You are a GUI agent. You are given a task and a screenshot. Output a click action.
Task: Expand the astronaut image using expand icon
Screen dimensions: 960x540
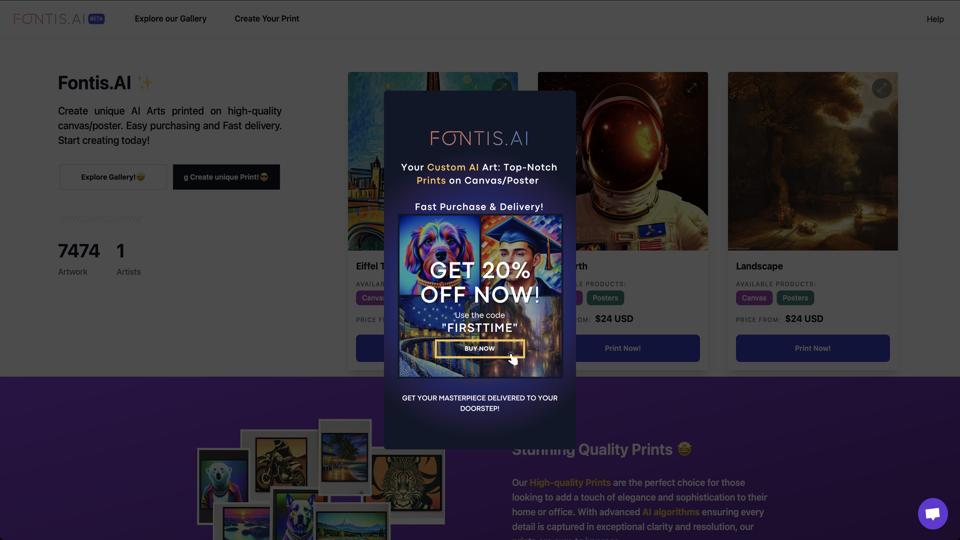691,88
